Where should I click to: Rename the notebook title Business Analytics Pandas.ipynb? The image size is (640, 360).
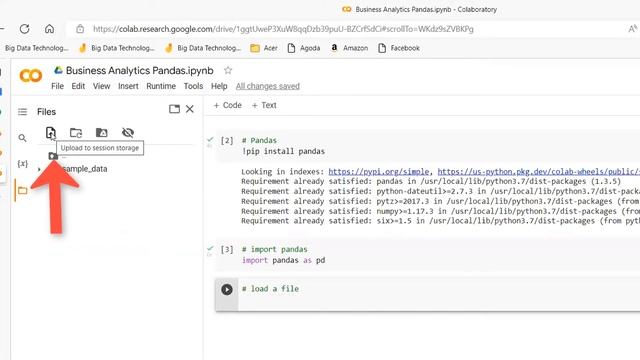point(140,71)
